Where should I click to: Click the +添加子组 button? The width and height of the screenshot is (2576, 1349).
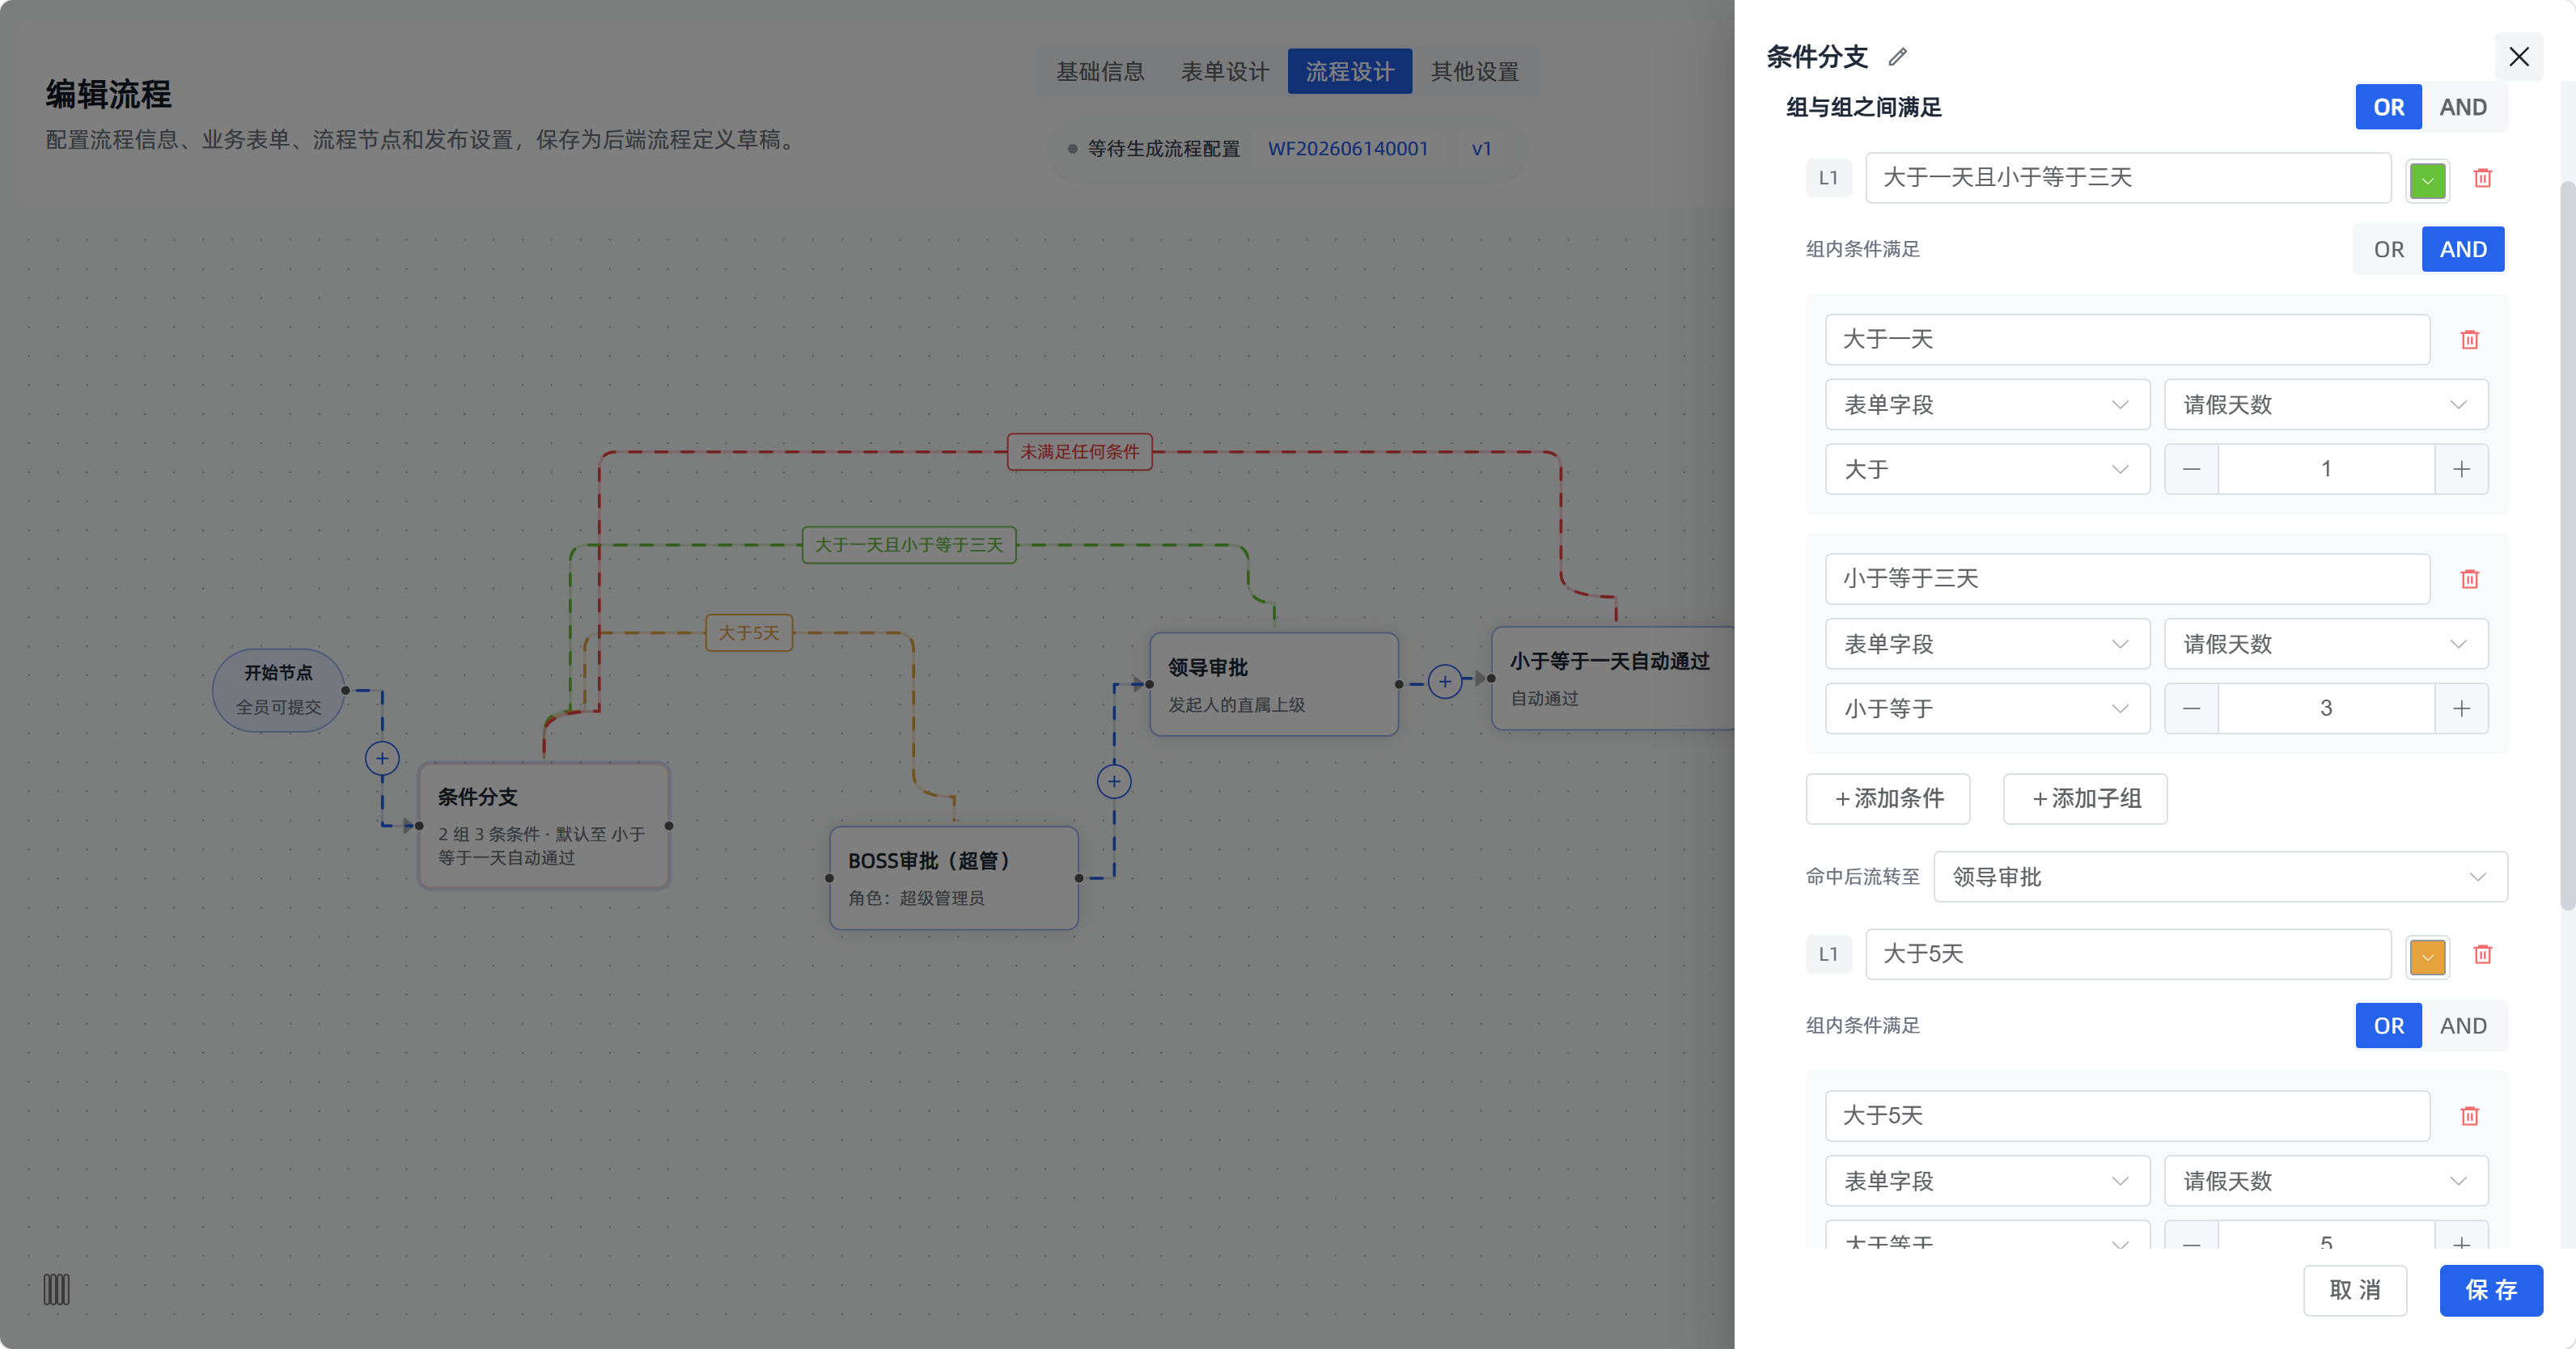(x=2085, y=798)
